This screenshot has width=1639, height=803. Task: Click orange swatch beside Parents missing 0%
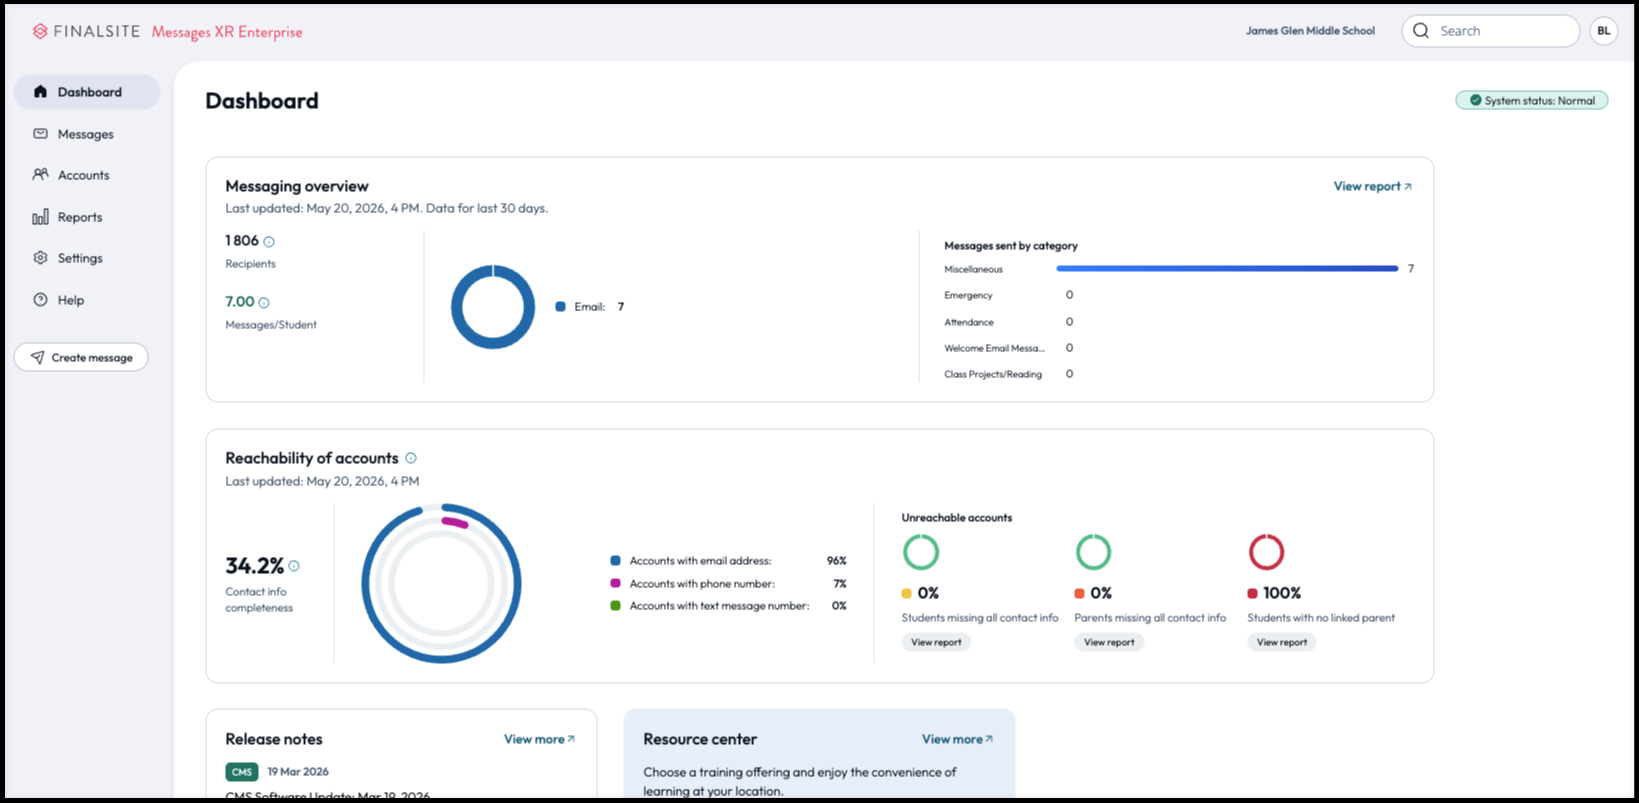tap(1079, 594)
